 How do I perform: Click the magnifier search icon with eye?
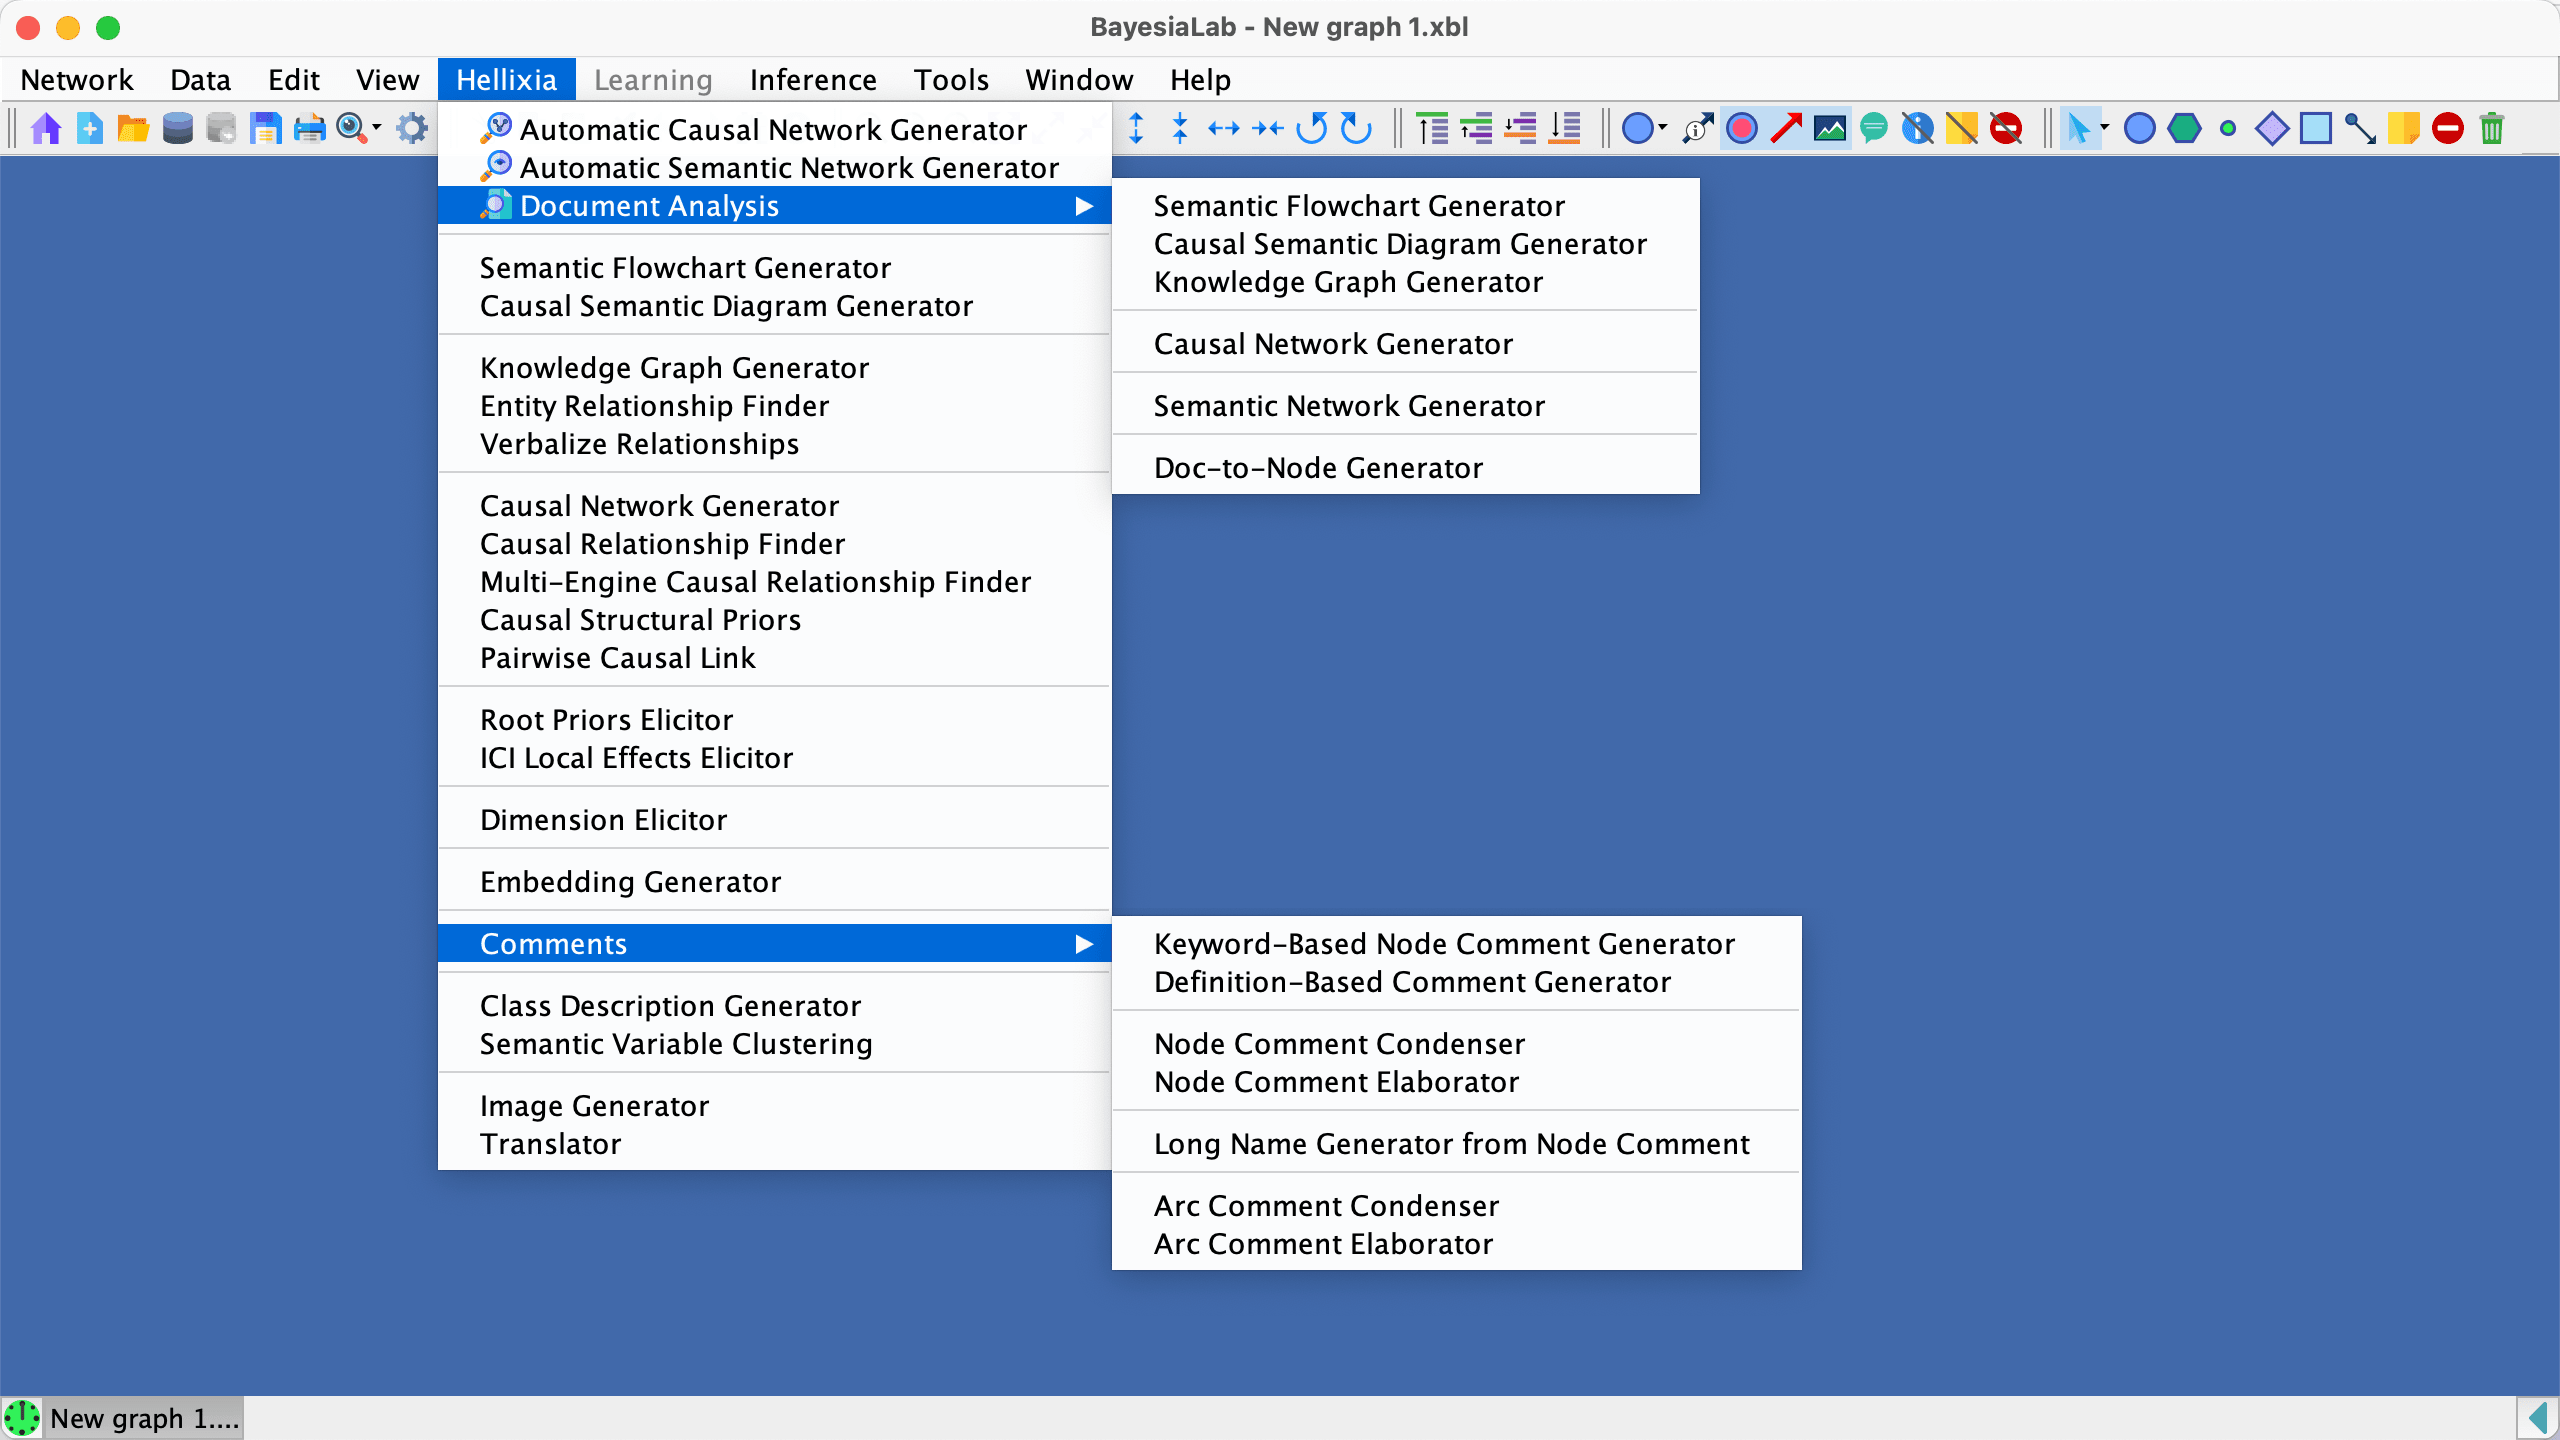[x=351, y=128]
